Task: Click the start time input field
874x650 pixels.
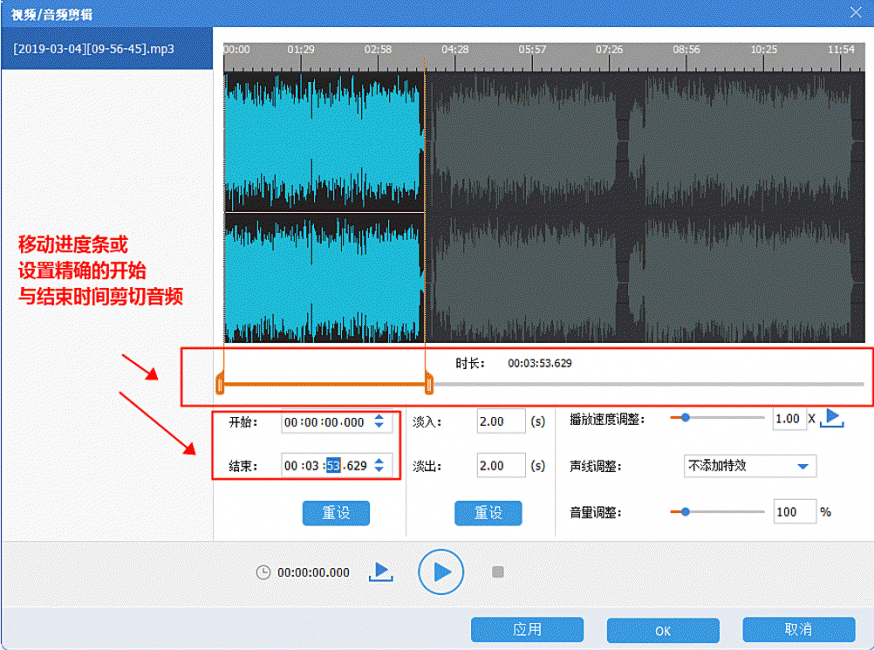Action: point(337,423)
